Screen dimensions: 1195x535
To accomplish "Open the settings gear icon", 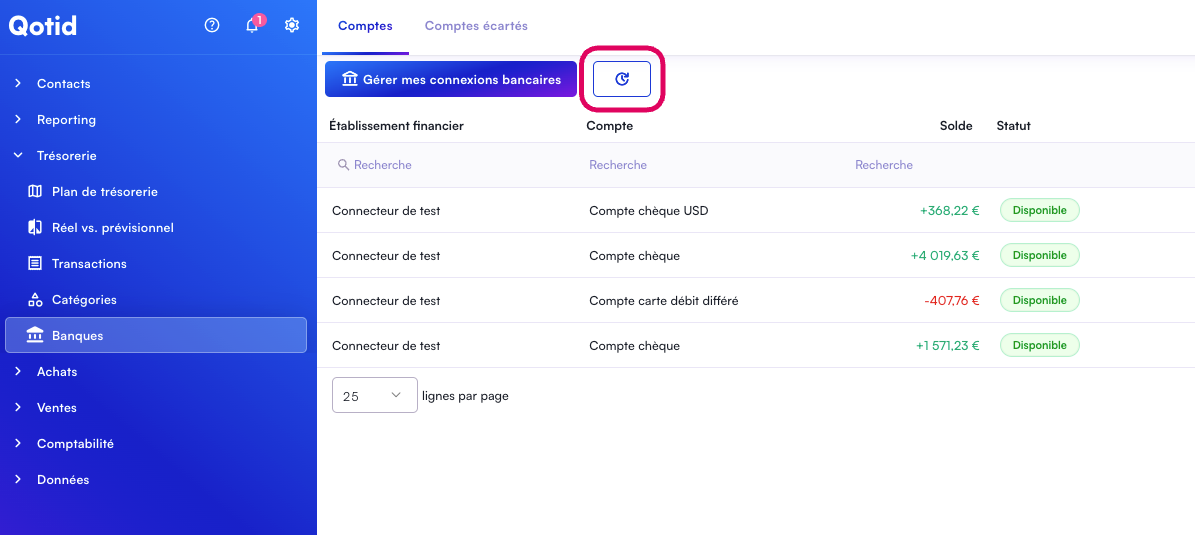I will [292, 25].
